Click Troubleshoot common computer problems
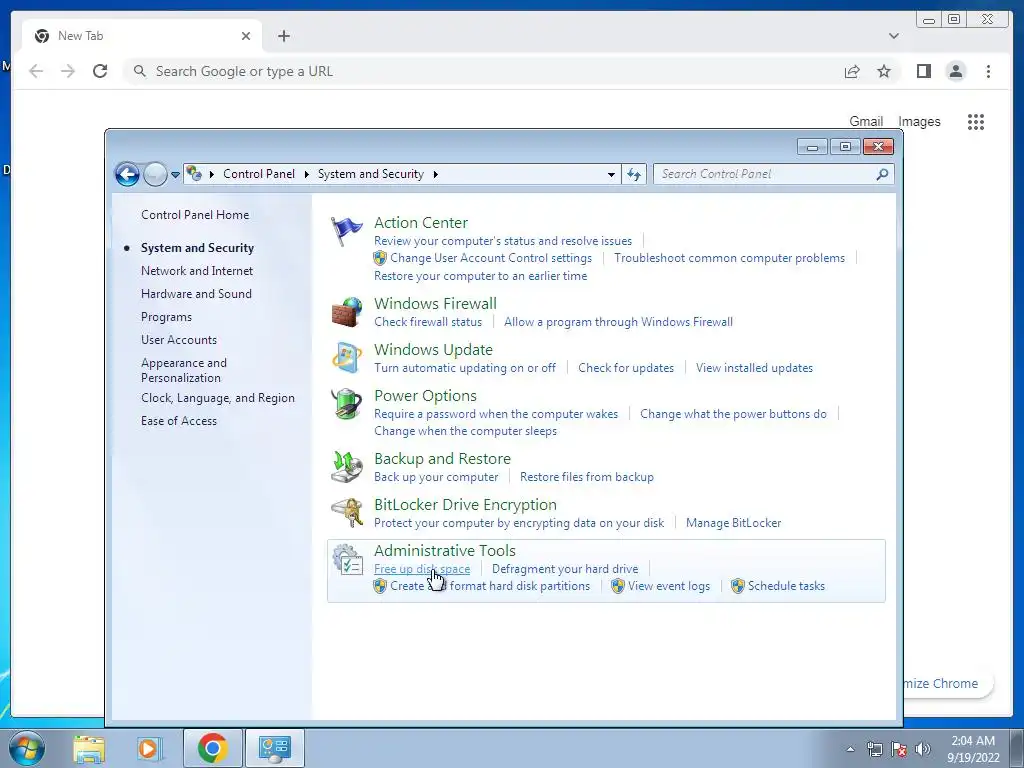Screen dimensions: 1024x768 [729, 258]
